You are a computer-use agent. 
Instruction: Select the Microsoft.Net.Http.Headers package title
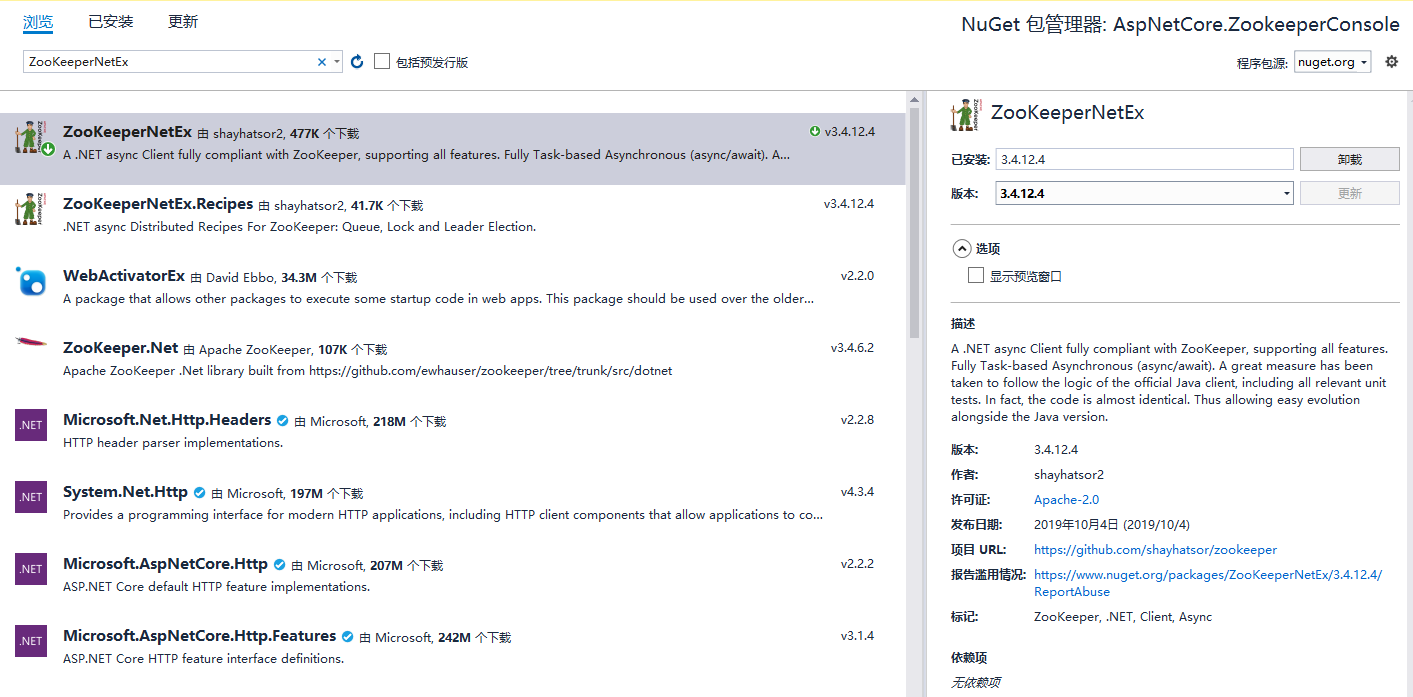[x=167, y=420]
